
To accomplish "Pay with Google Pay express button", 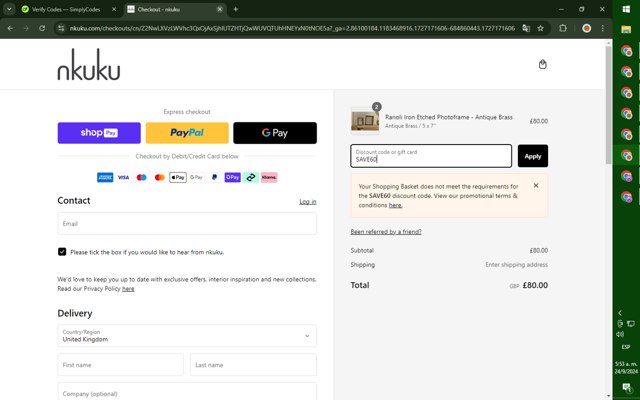I will click(275, 133).
